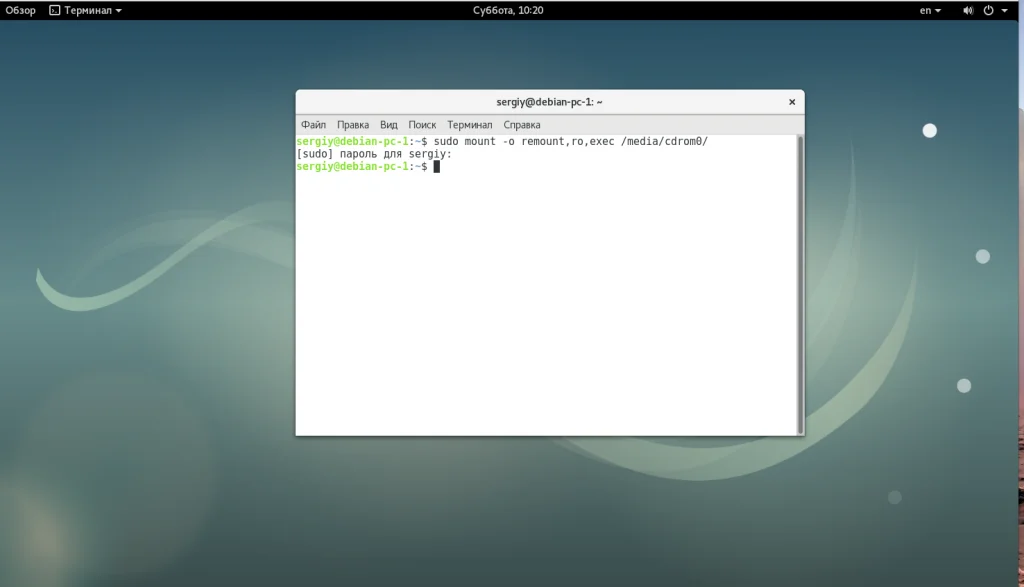Expand the system menu arrow at far right
This screenshot has width=1024, height=587.
point(1004,11)
